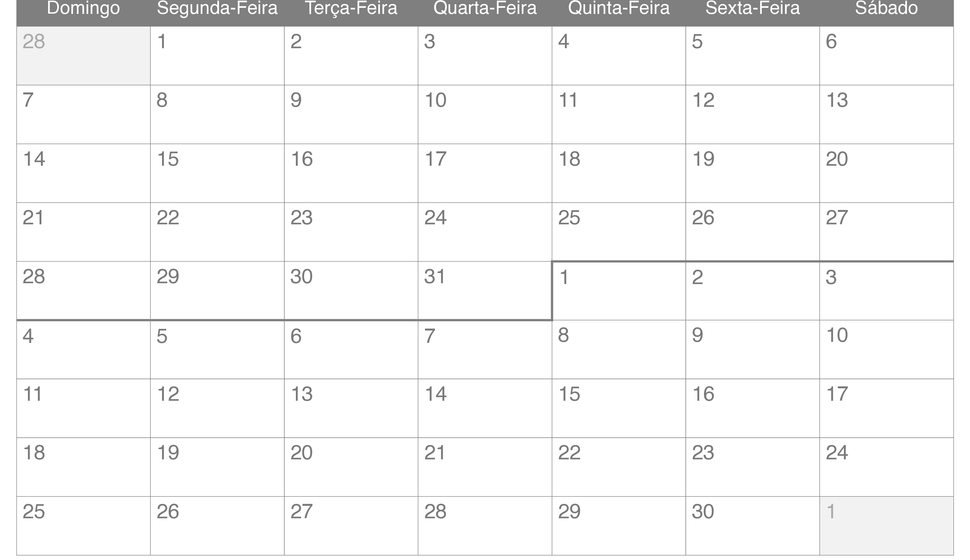Pick day 1 in the Segunda-Feira column
The height and width of the screenshot is (560, 970).
tap(217, 56)
